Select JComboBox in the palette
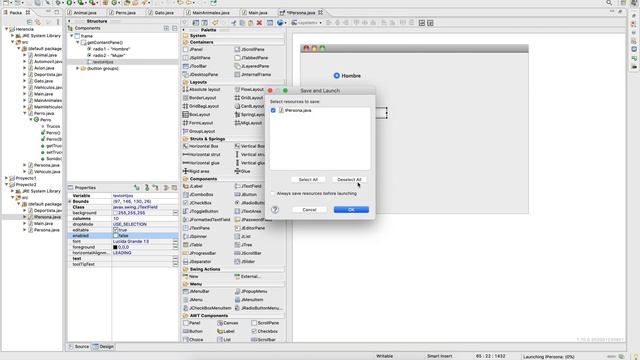The height and width of the screenshot is (360, 640). click(x=198, y=195)
